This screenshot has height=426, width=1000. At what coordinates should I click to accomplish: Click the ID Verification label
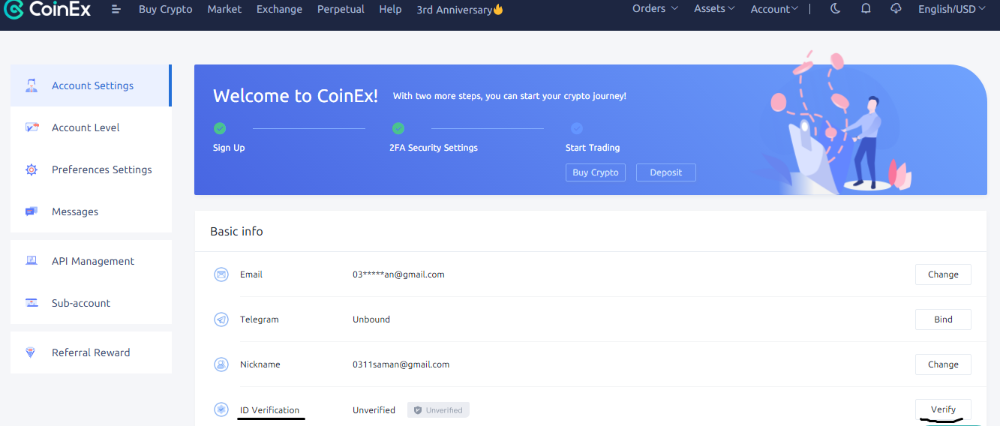click(270, 409)
